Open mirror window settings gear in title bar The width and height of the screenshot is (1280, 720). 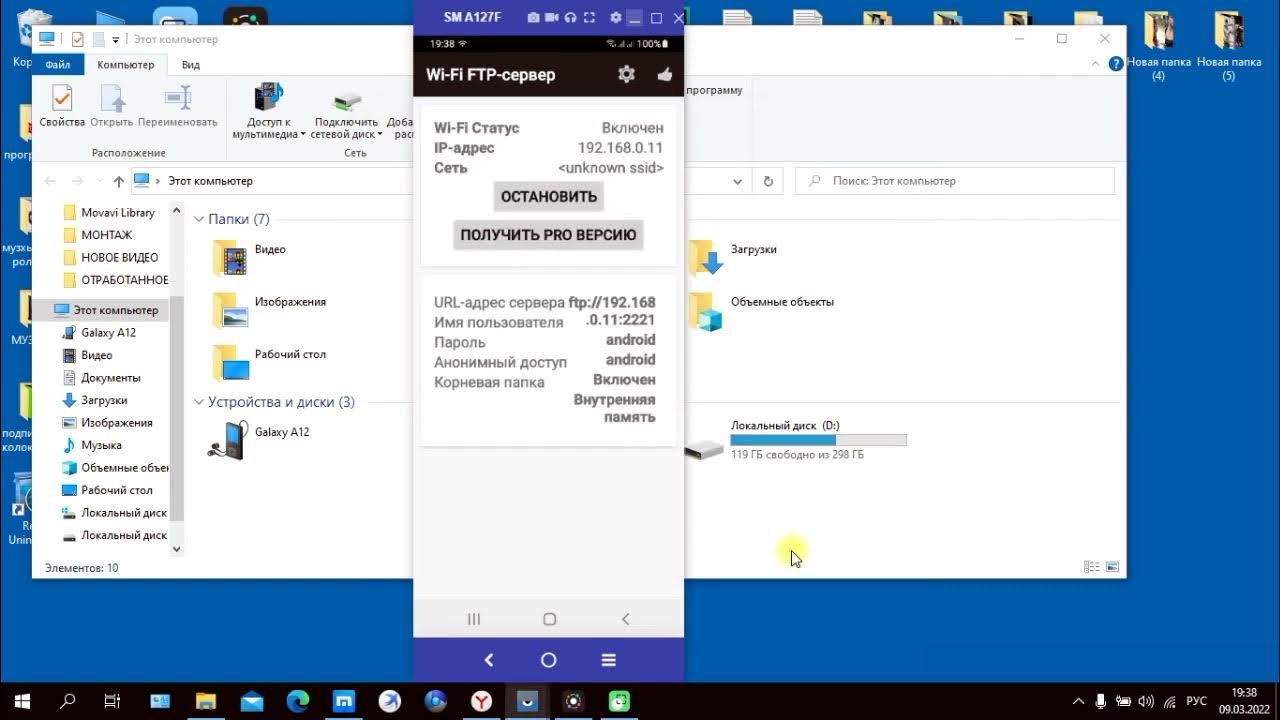coord(616,17)
